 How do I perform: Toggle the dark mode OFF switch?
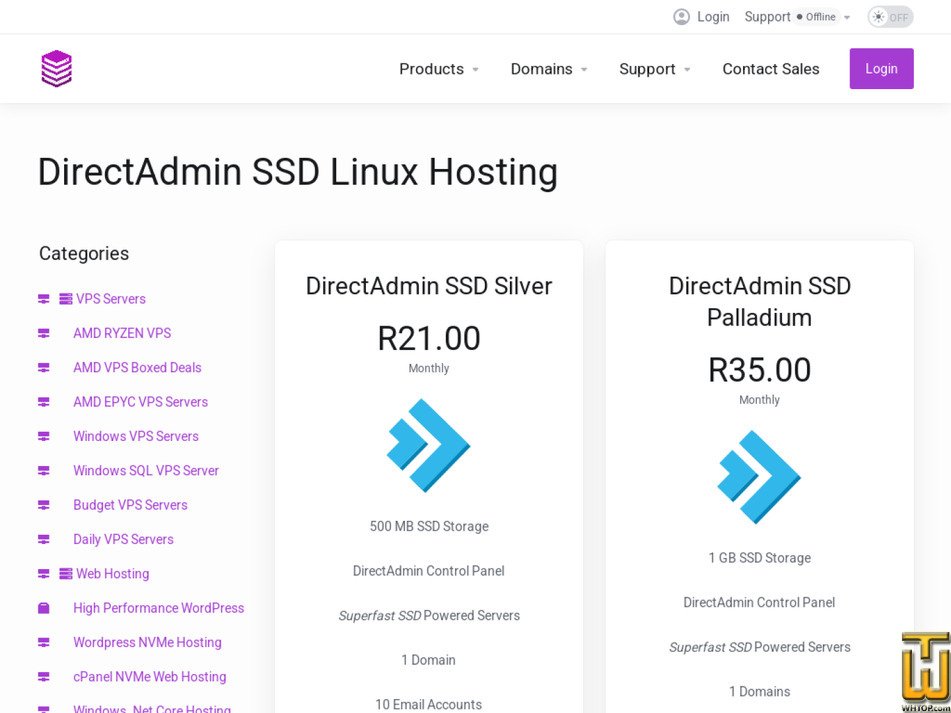[x=890, y=17]
